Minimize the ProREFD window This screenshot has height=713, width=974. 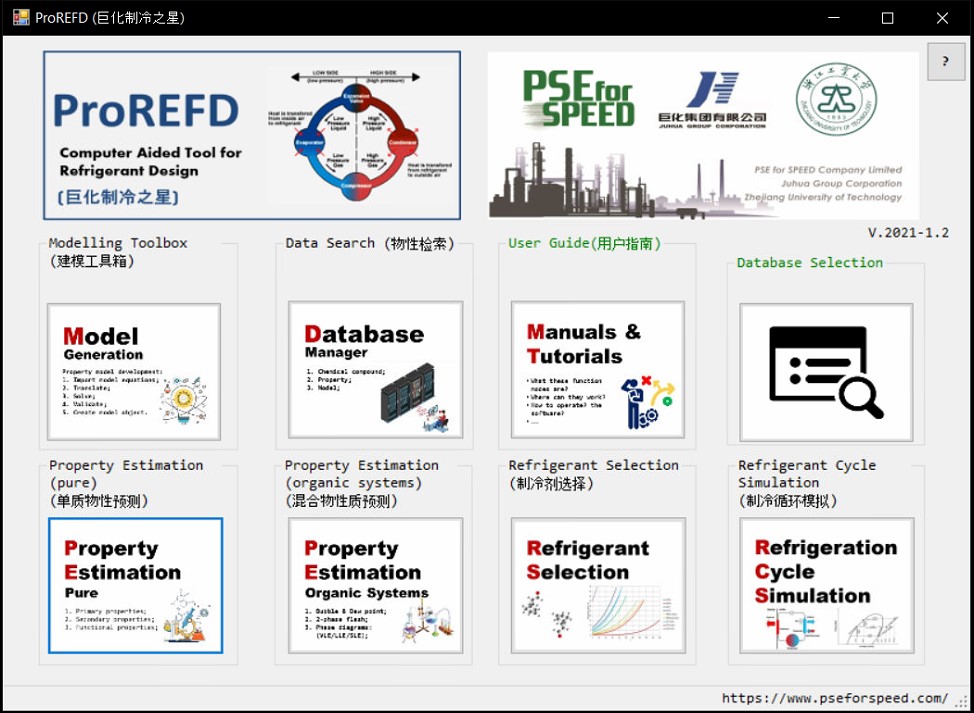pyautogui.click(x=834, y=18)
